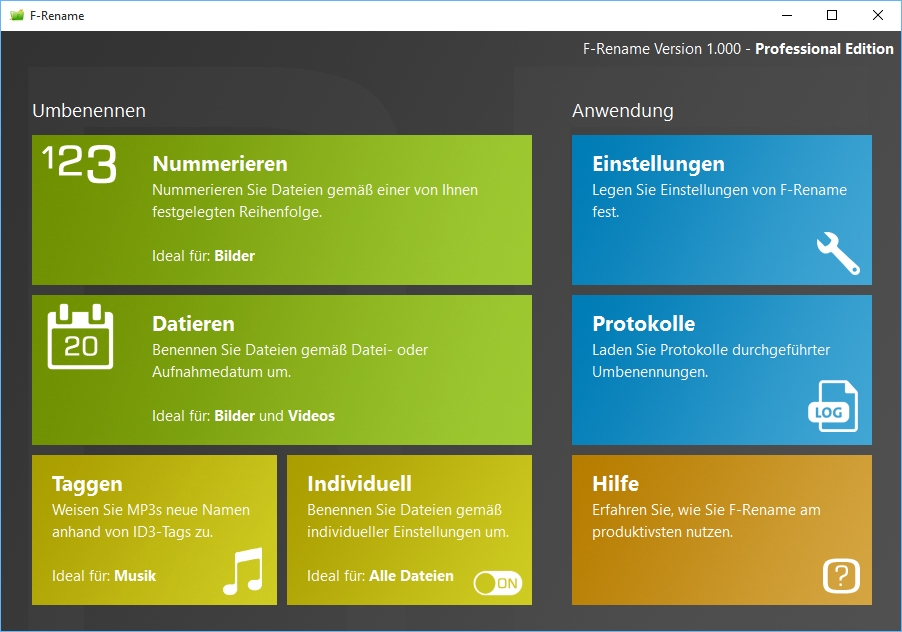902x632 pixels.
Task: Click the question mark icon in Hilfe
Action: click(x=841, y=575)
